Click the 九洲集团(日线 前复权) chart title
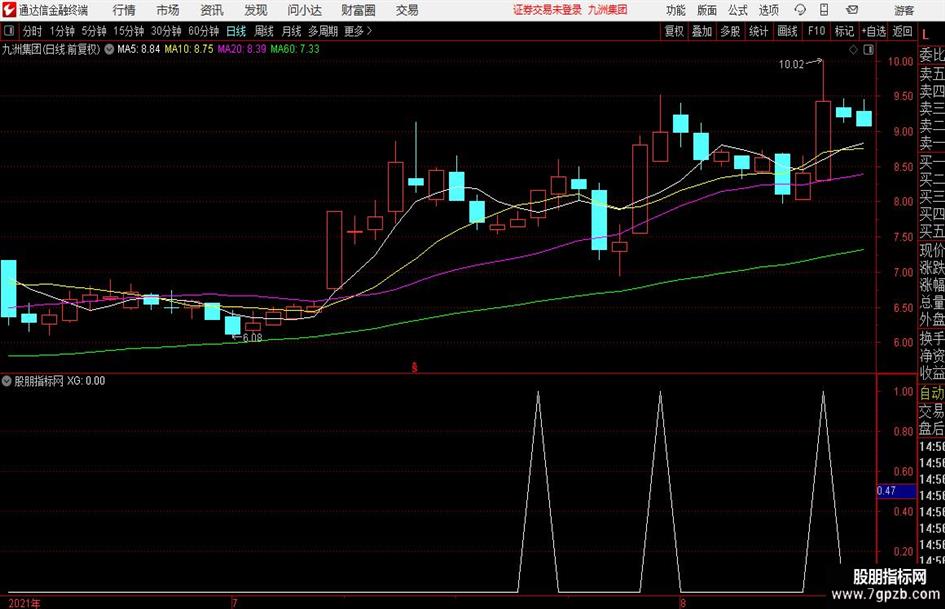 (x=51, y=49)
